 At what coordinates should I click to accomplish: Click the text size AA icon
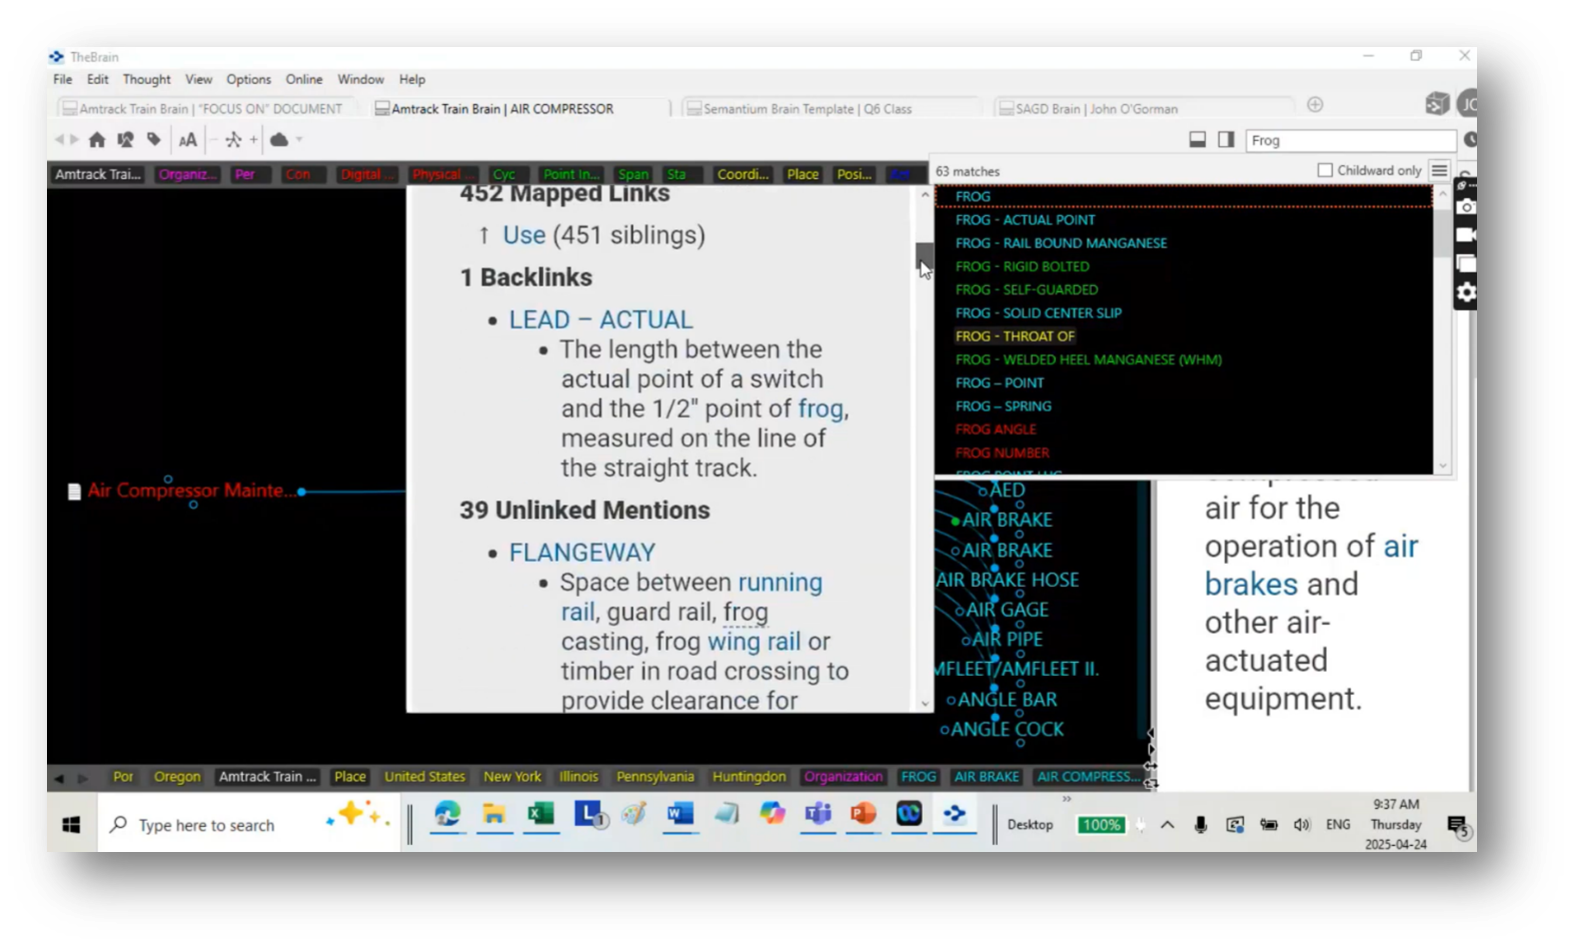coord(187,140)
